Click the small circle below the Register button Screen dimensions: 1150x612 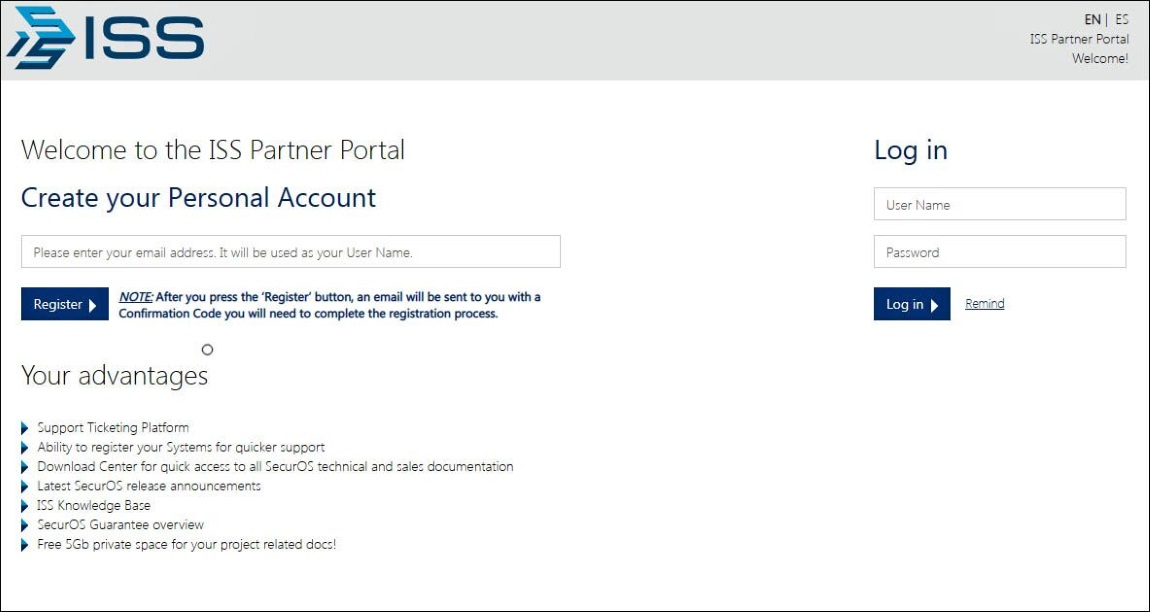pos(207,350)
